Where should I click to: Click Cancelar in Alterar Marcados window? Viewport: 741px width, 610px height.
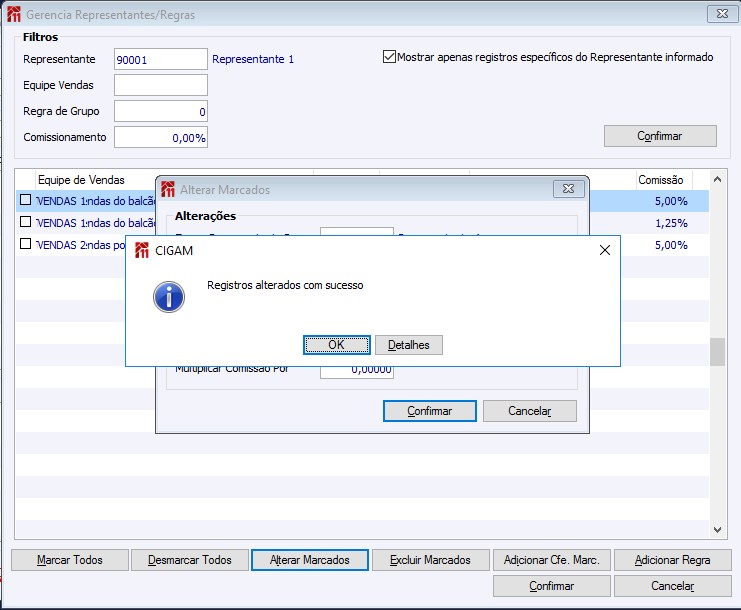pos(530,411)
